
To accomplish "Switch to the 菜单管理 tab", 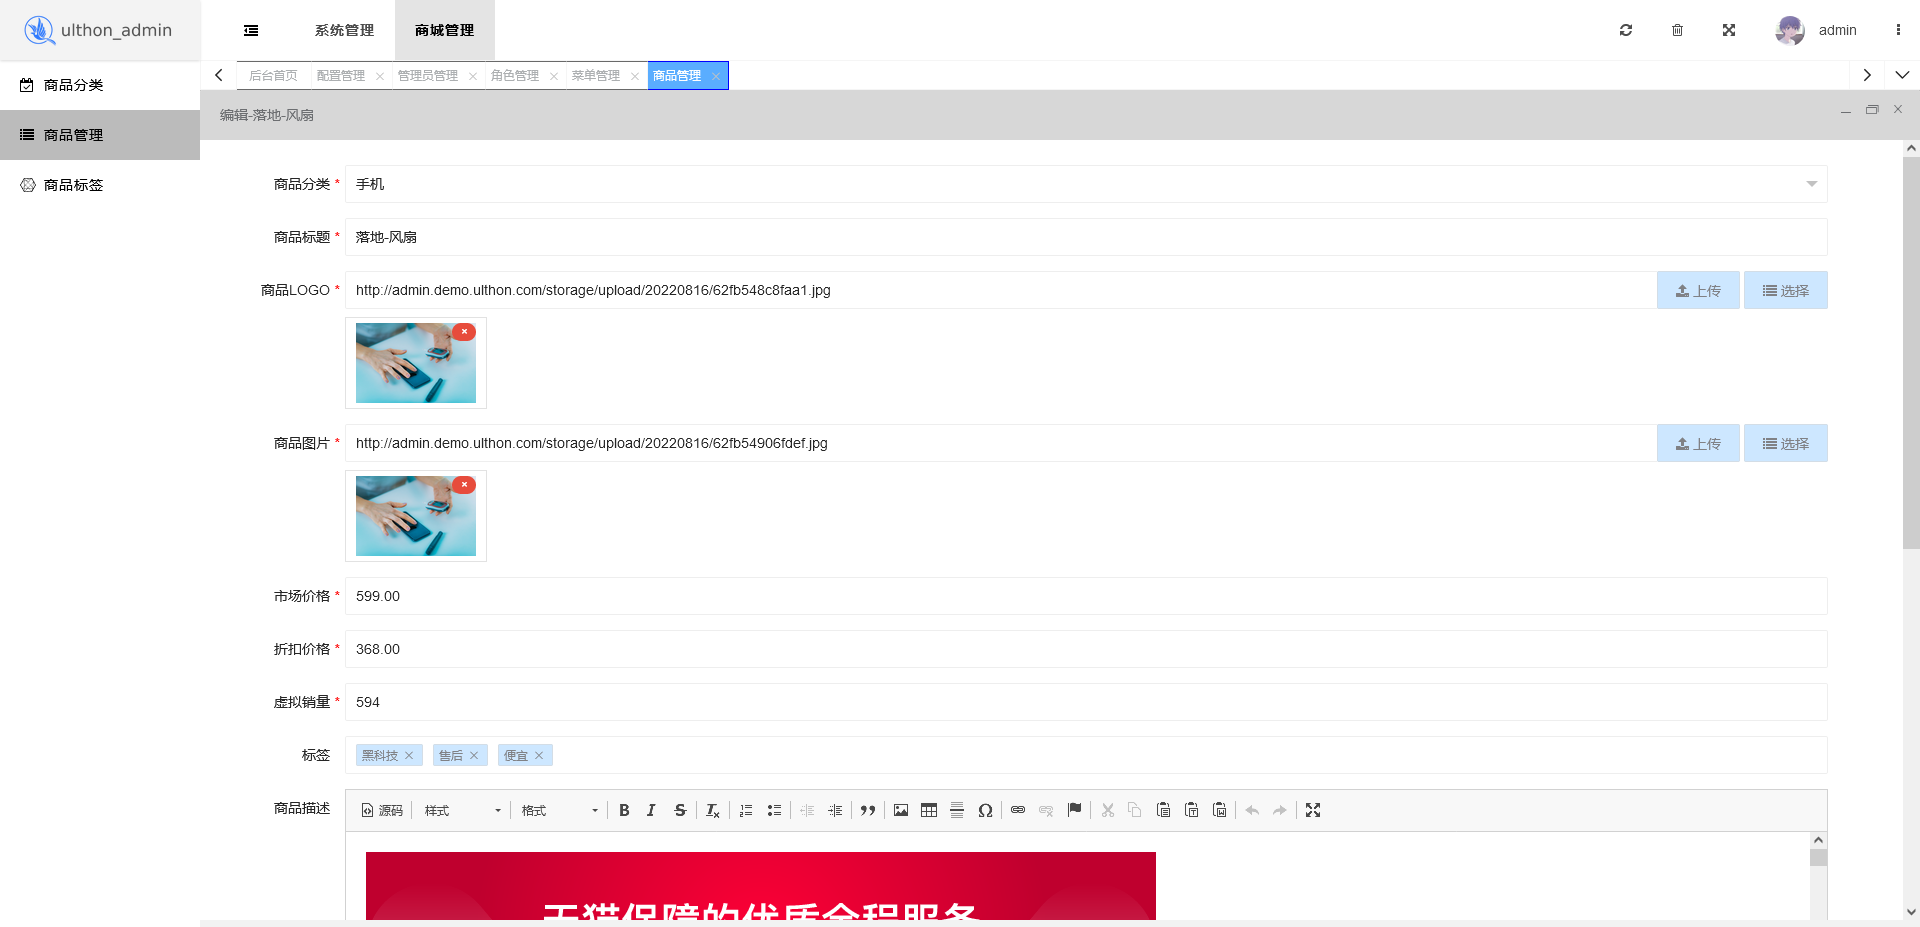I will click(x=596, y=75).
